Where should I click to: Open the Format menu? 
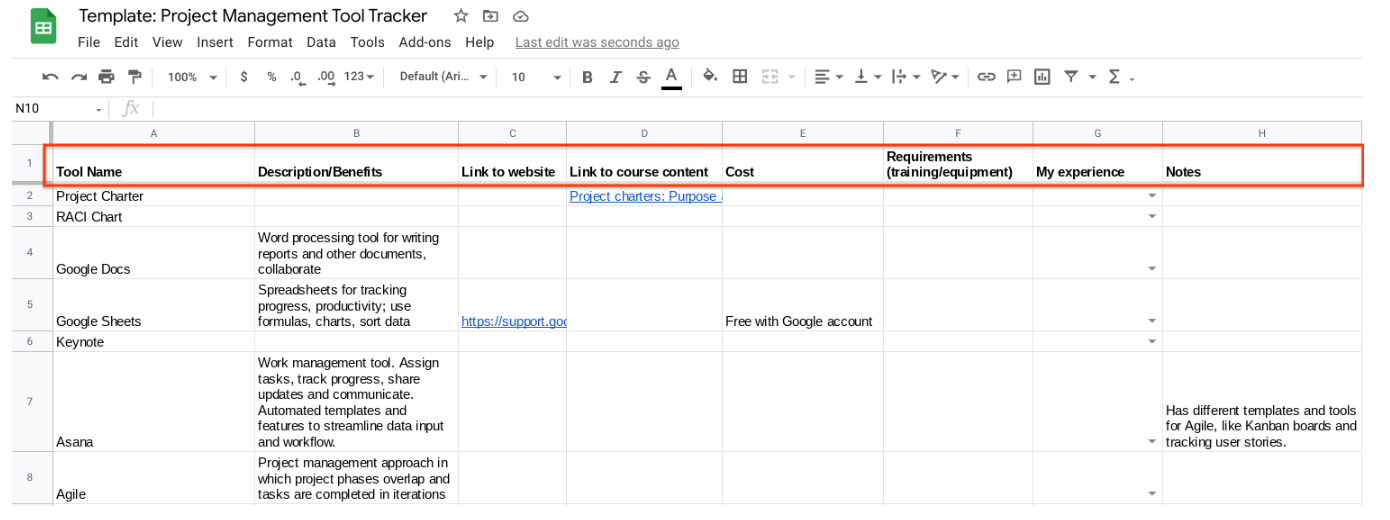click(270, 42)
